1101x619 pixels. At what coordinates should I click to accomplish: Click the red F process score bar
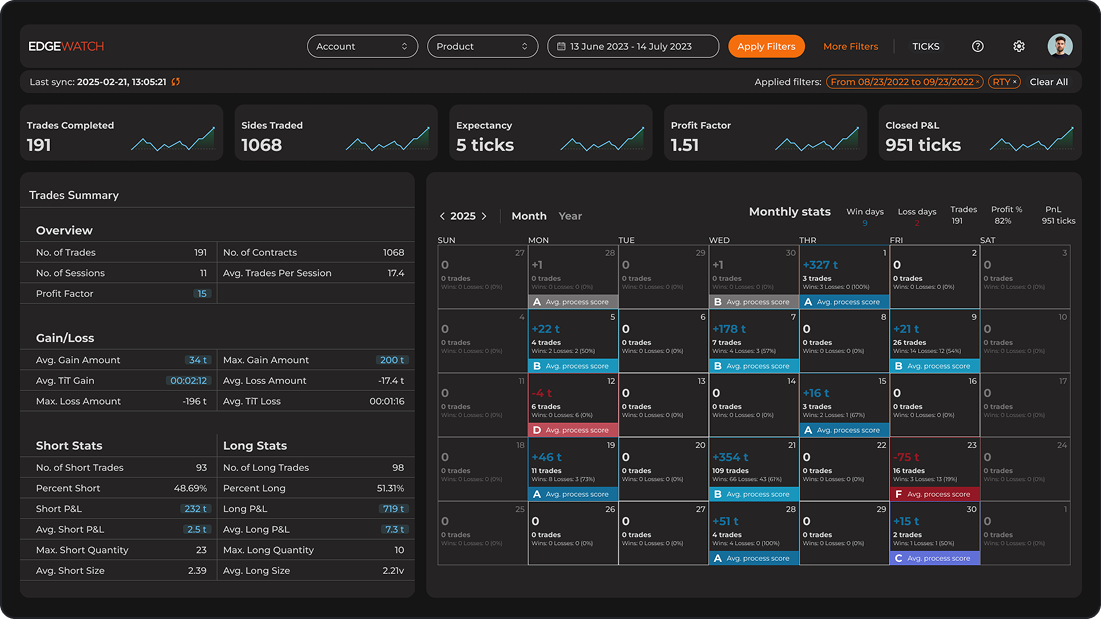(934, 494)
